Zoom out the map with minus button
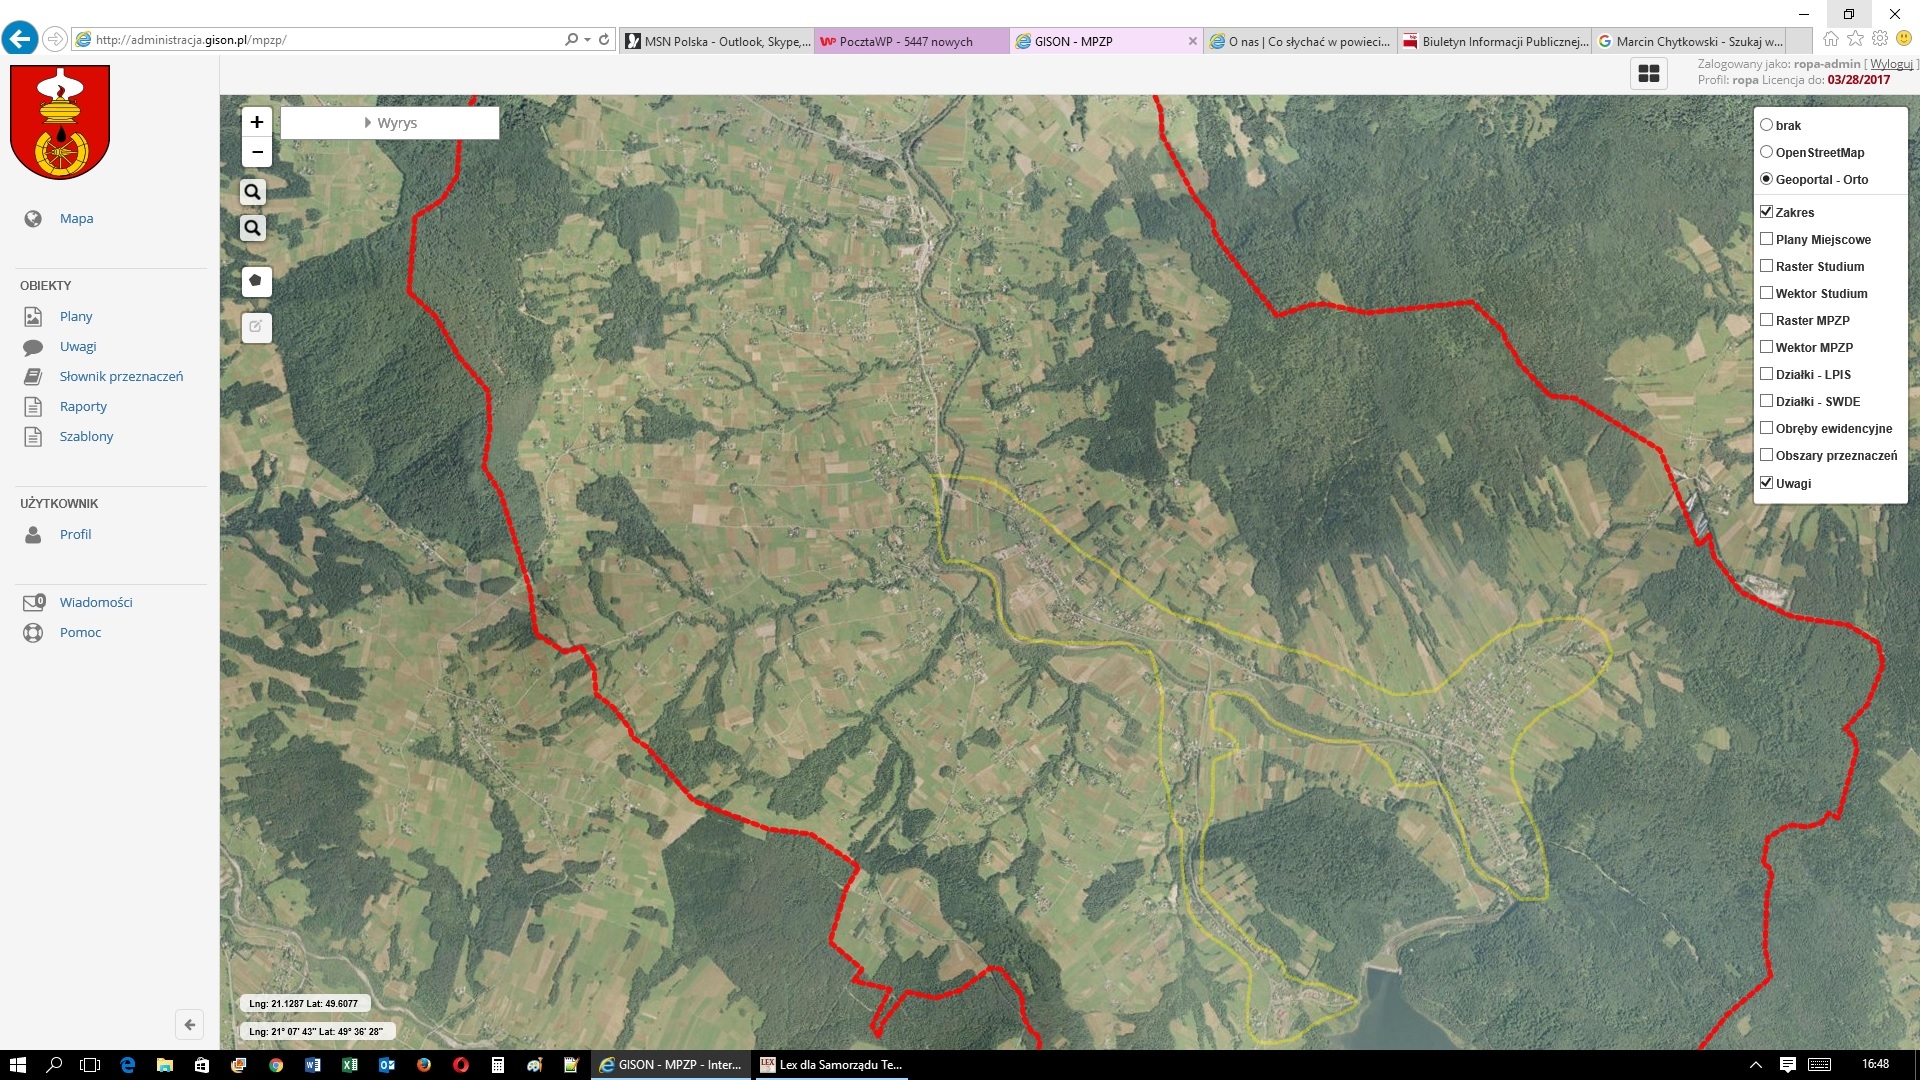 (x=257, y=152)
